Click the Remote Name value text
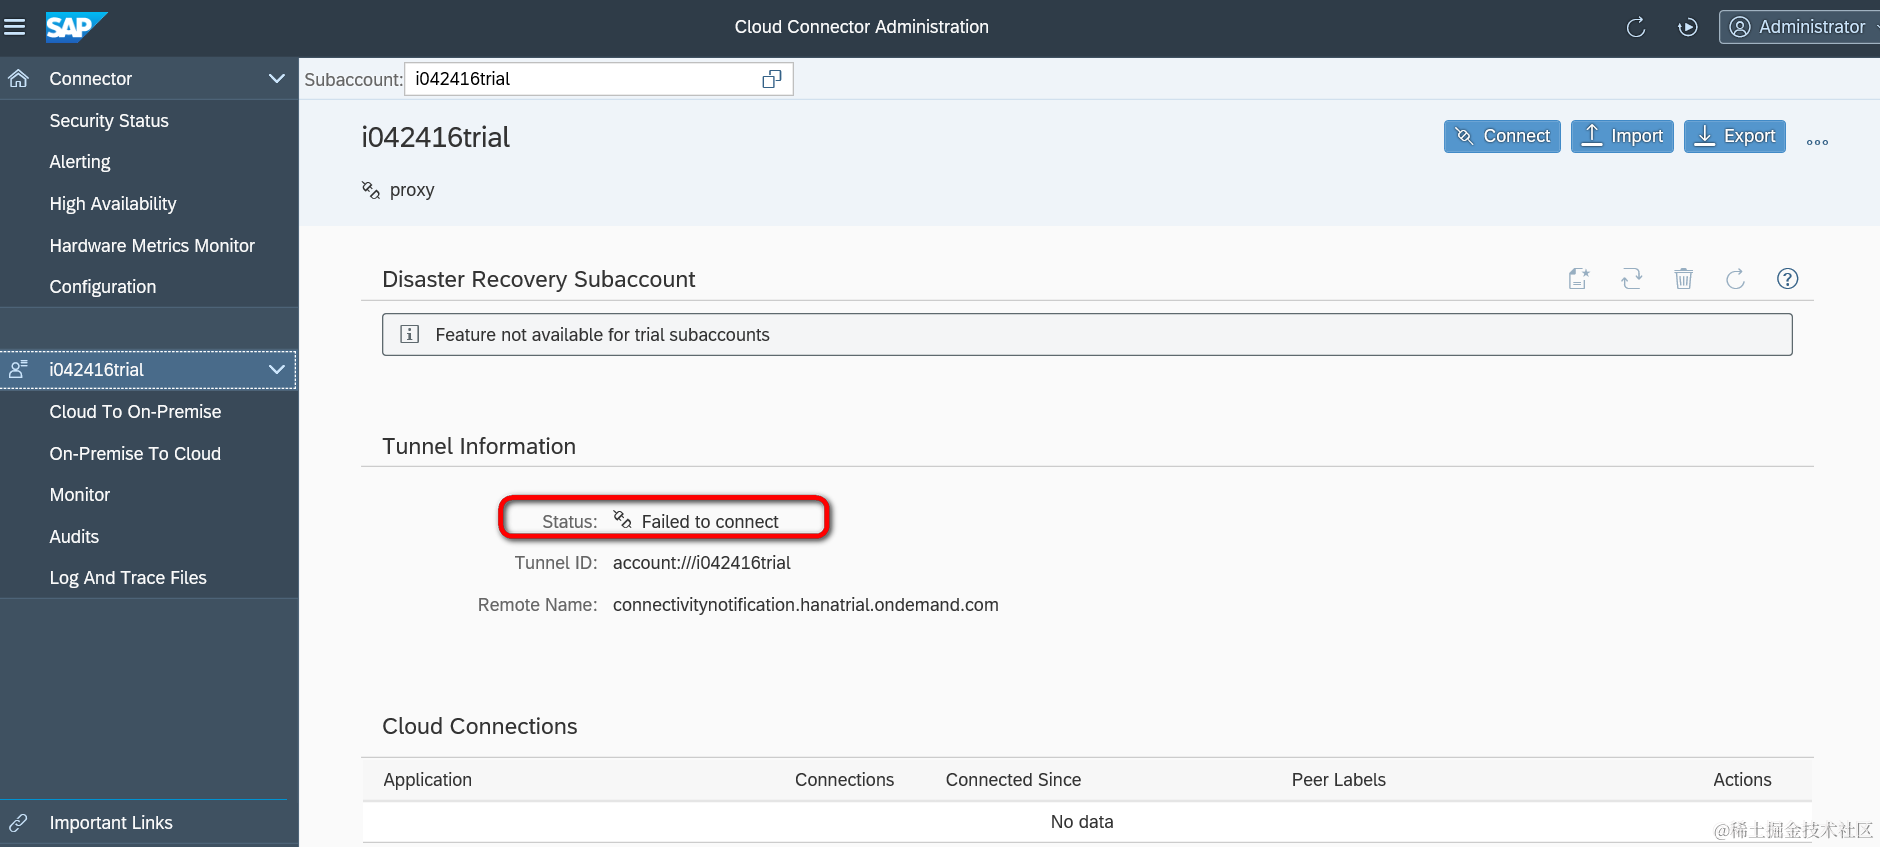This screenshot has height=847, width=1880. [806, 605]
